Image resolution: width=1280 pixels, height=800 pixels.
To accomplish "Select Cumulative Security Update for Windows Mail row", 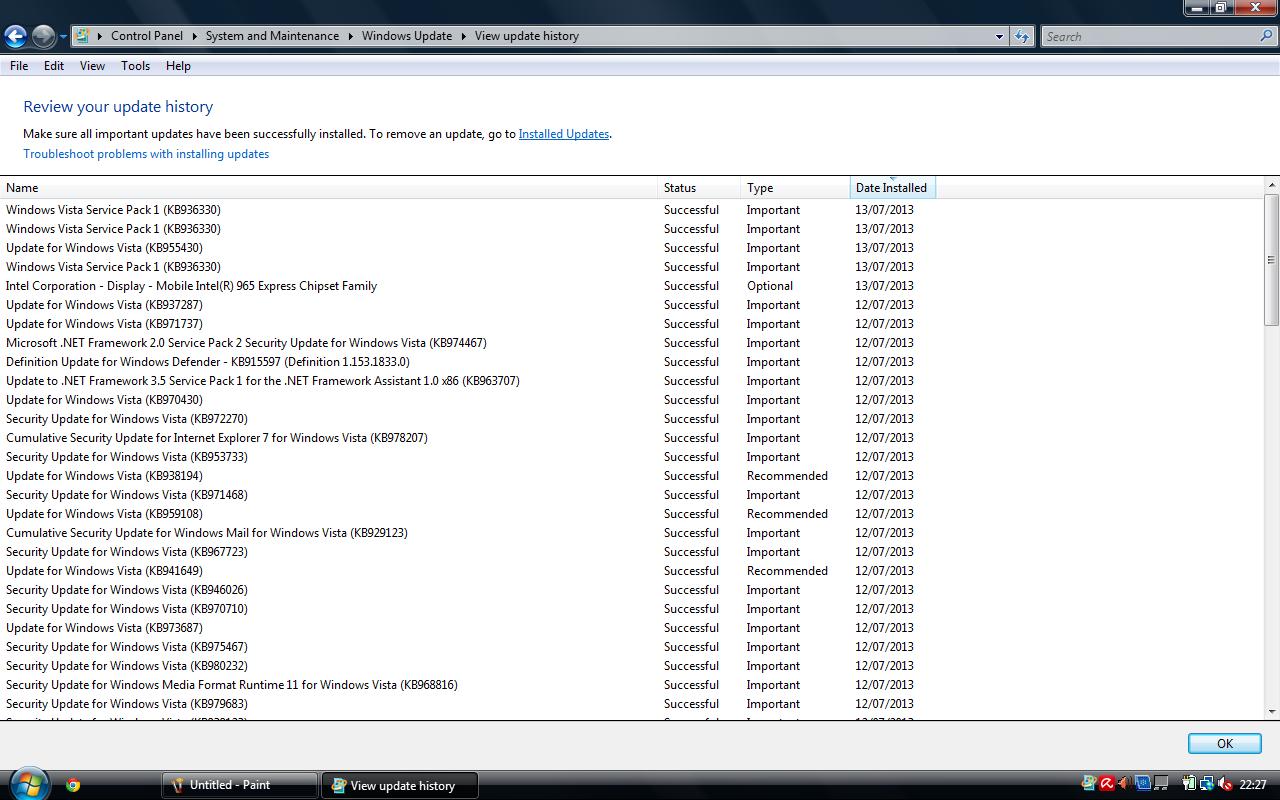I will 467,533.
